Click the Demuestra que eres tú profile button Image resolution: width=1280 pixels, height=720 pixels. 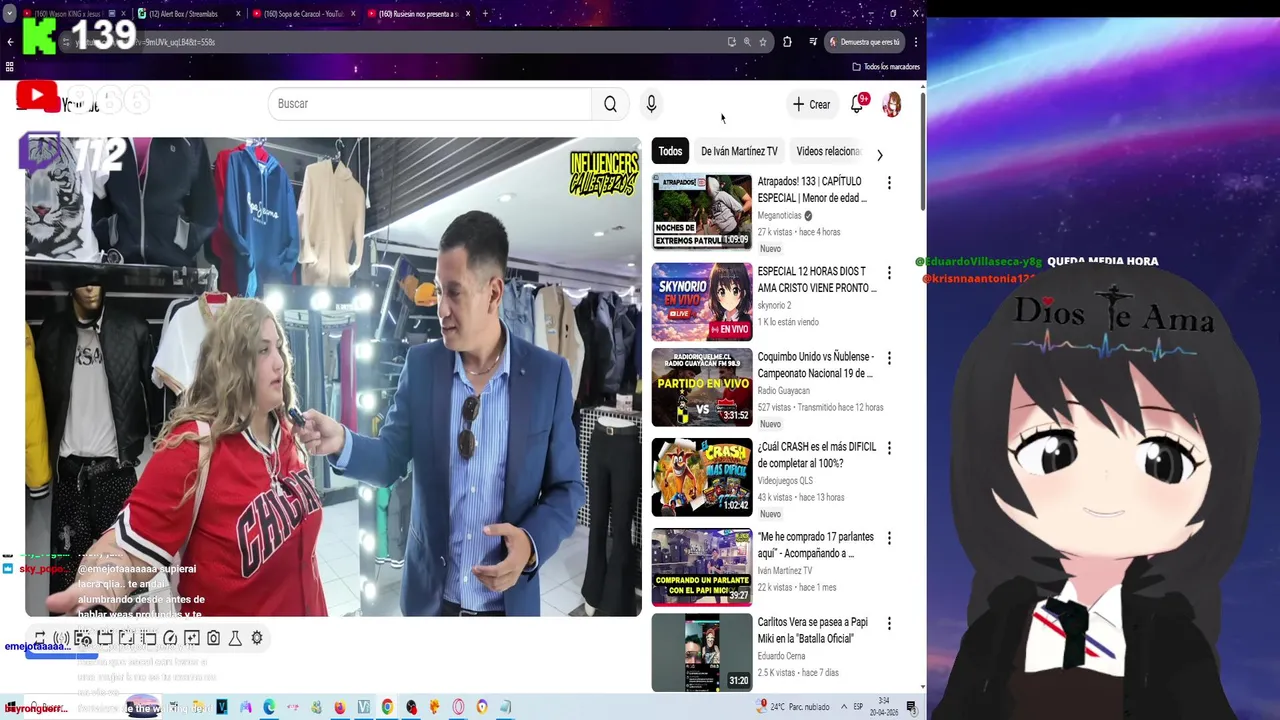pyautogui.click(x=865, y=42)
